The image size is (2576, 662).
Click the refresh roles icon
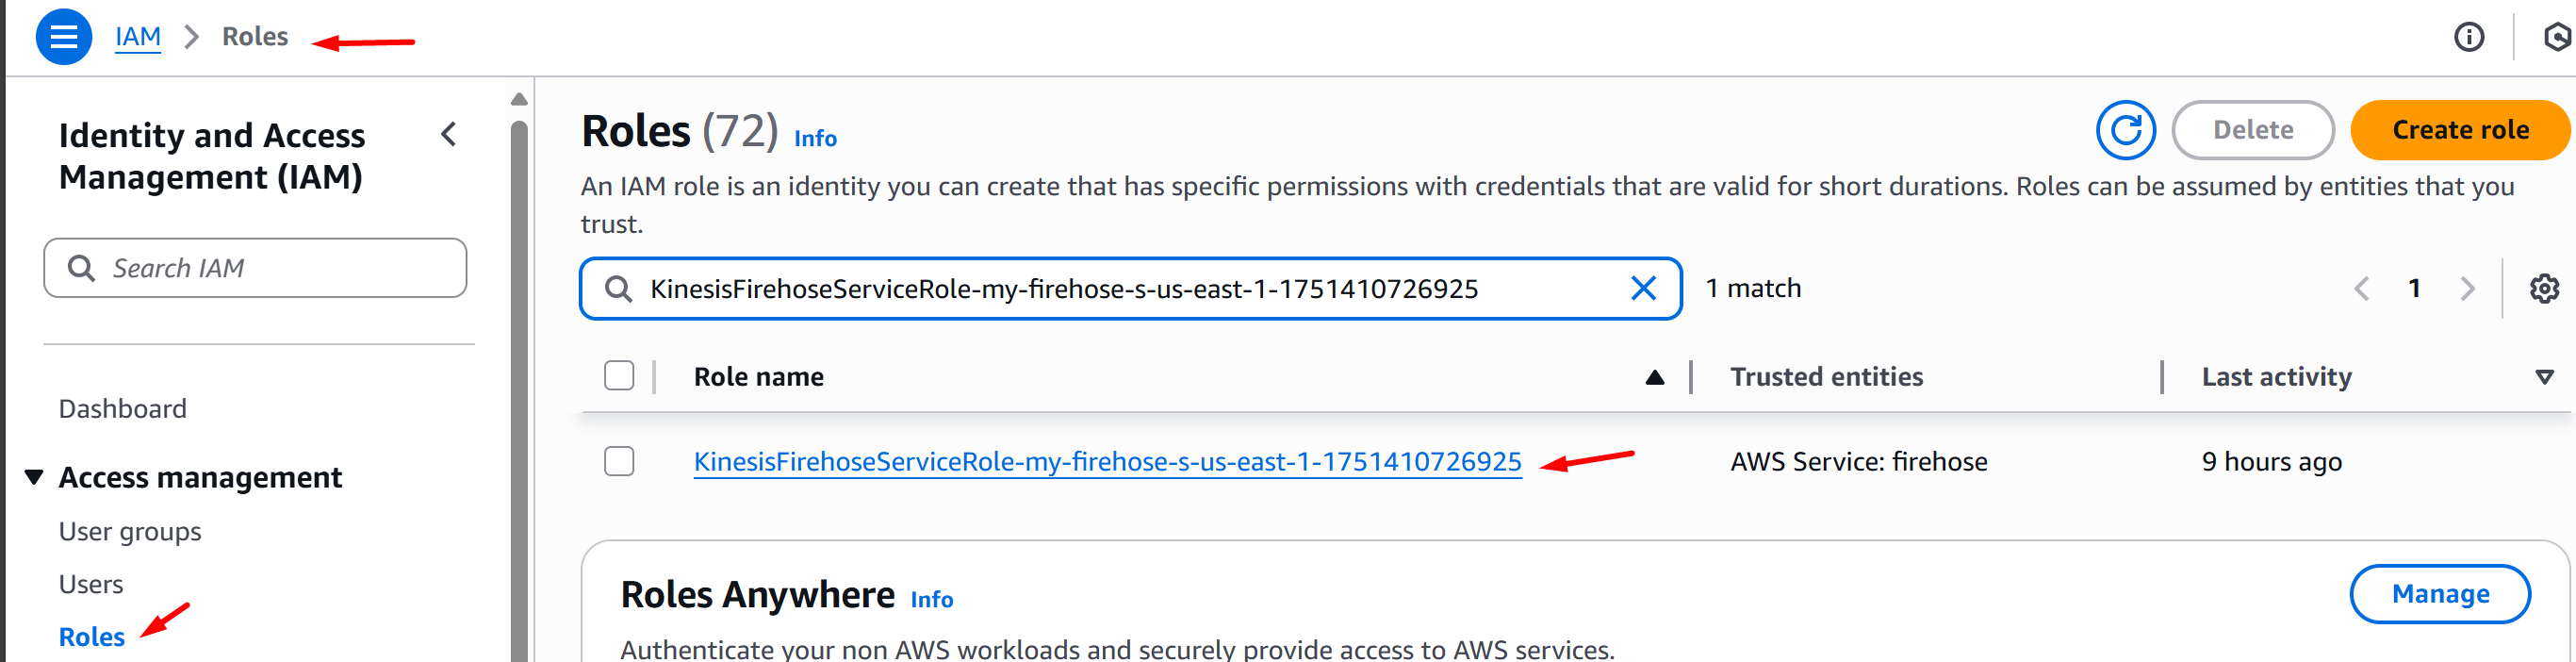click(x=2125, y=130)
